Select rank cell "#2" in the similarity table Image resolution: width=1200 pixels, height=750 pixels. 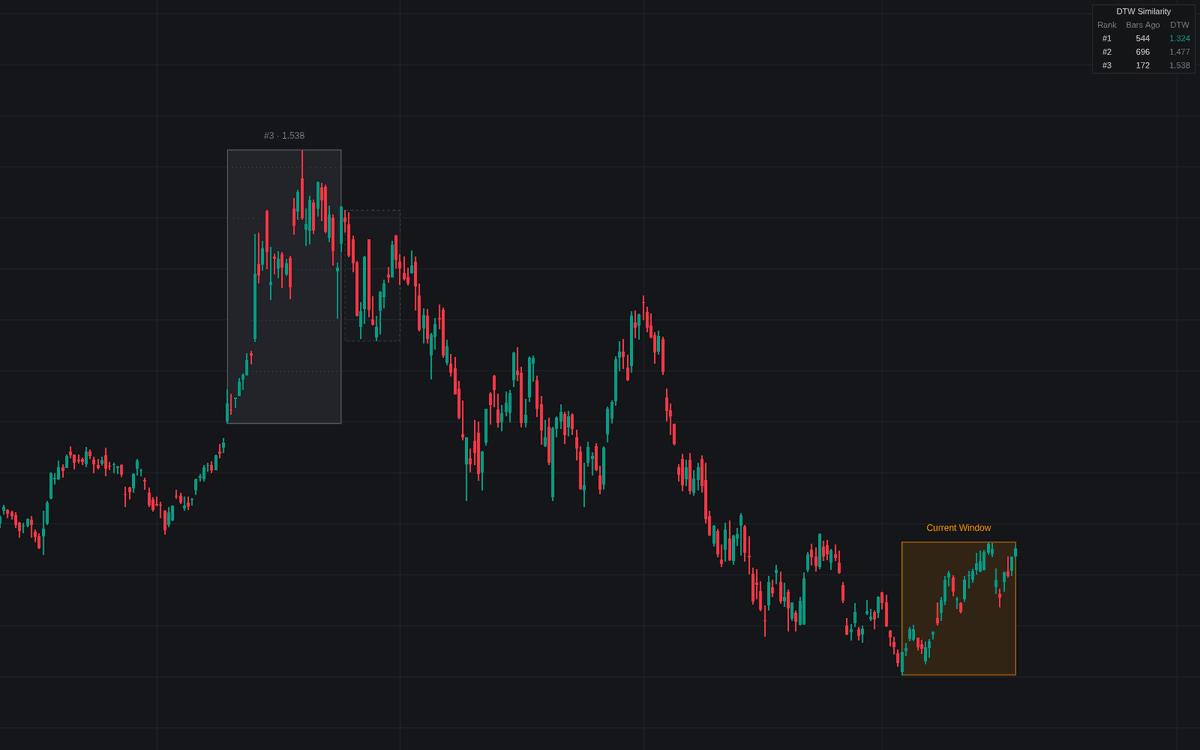coord(1107,52)
